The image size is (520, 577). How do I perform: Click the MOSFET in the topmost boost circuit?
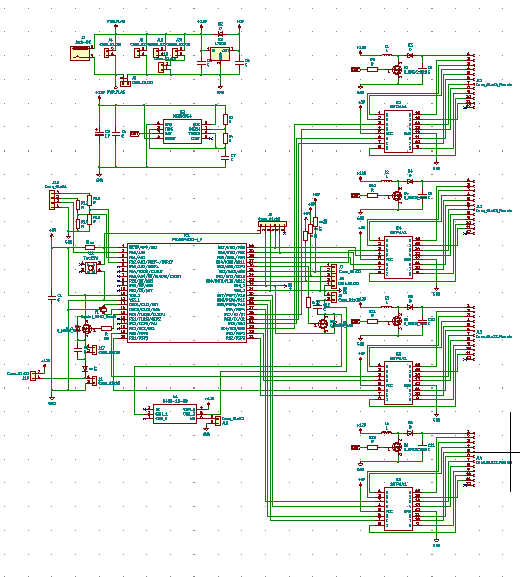397,70
